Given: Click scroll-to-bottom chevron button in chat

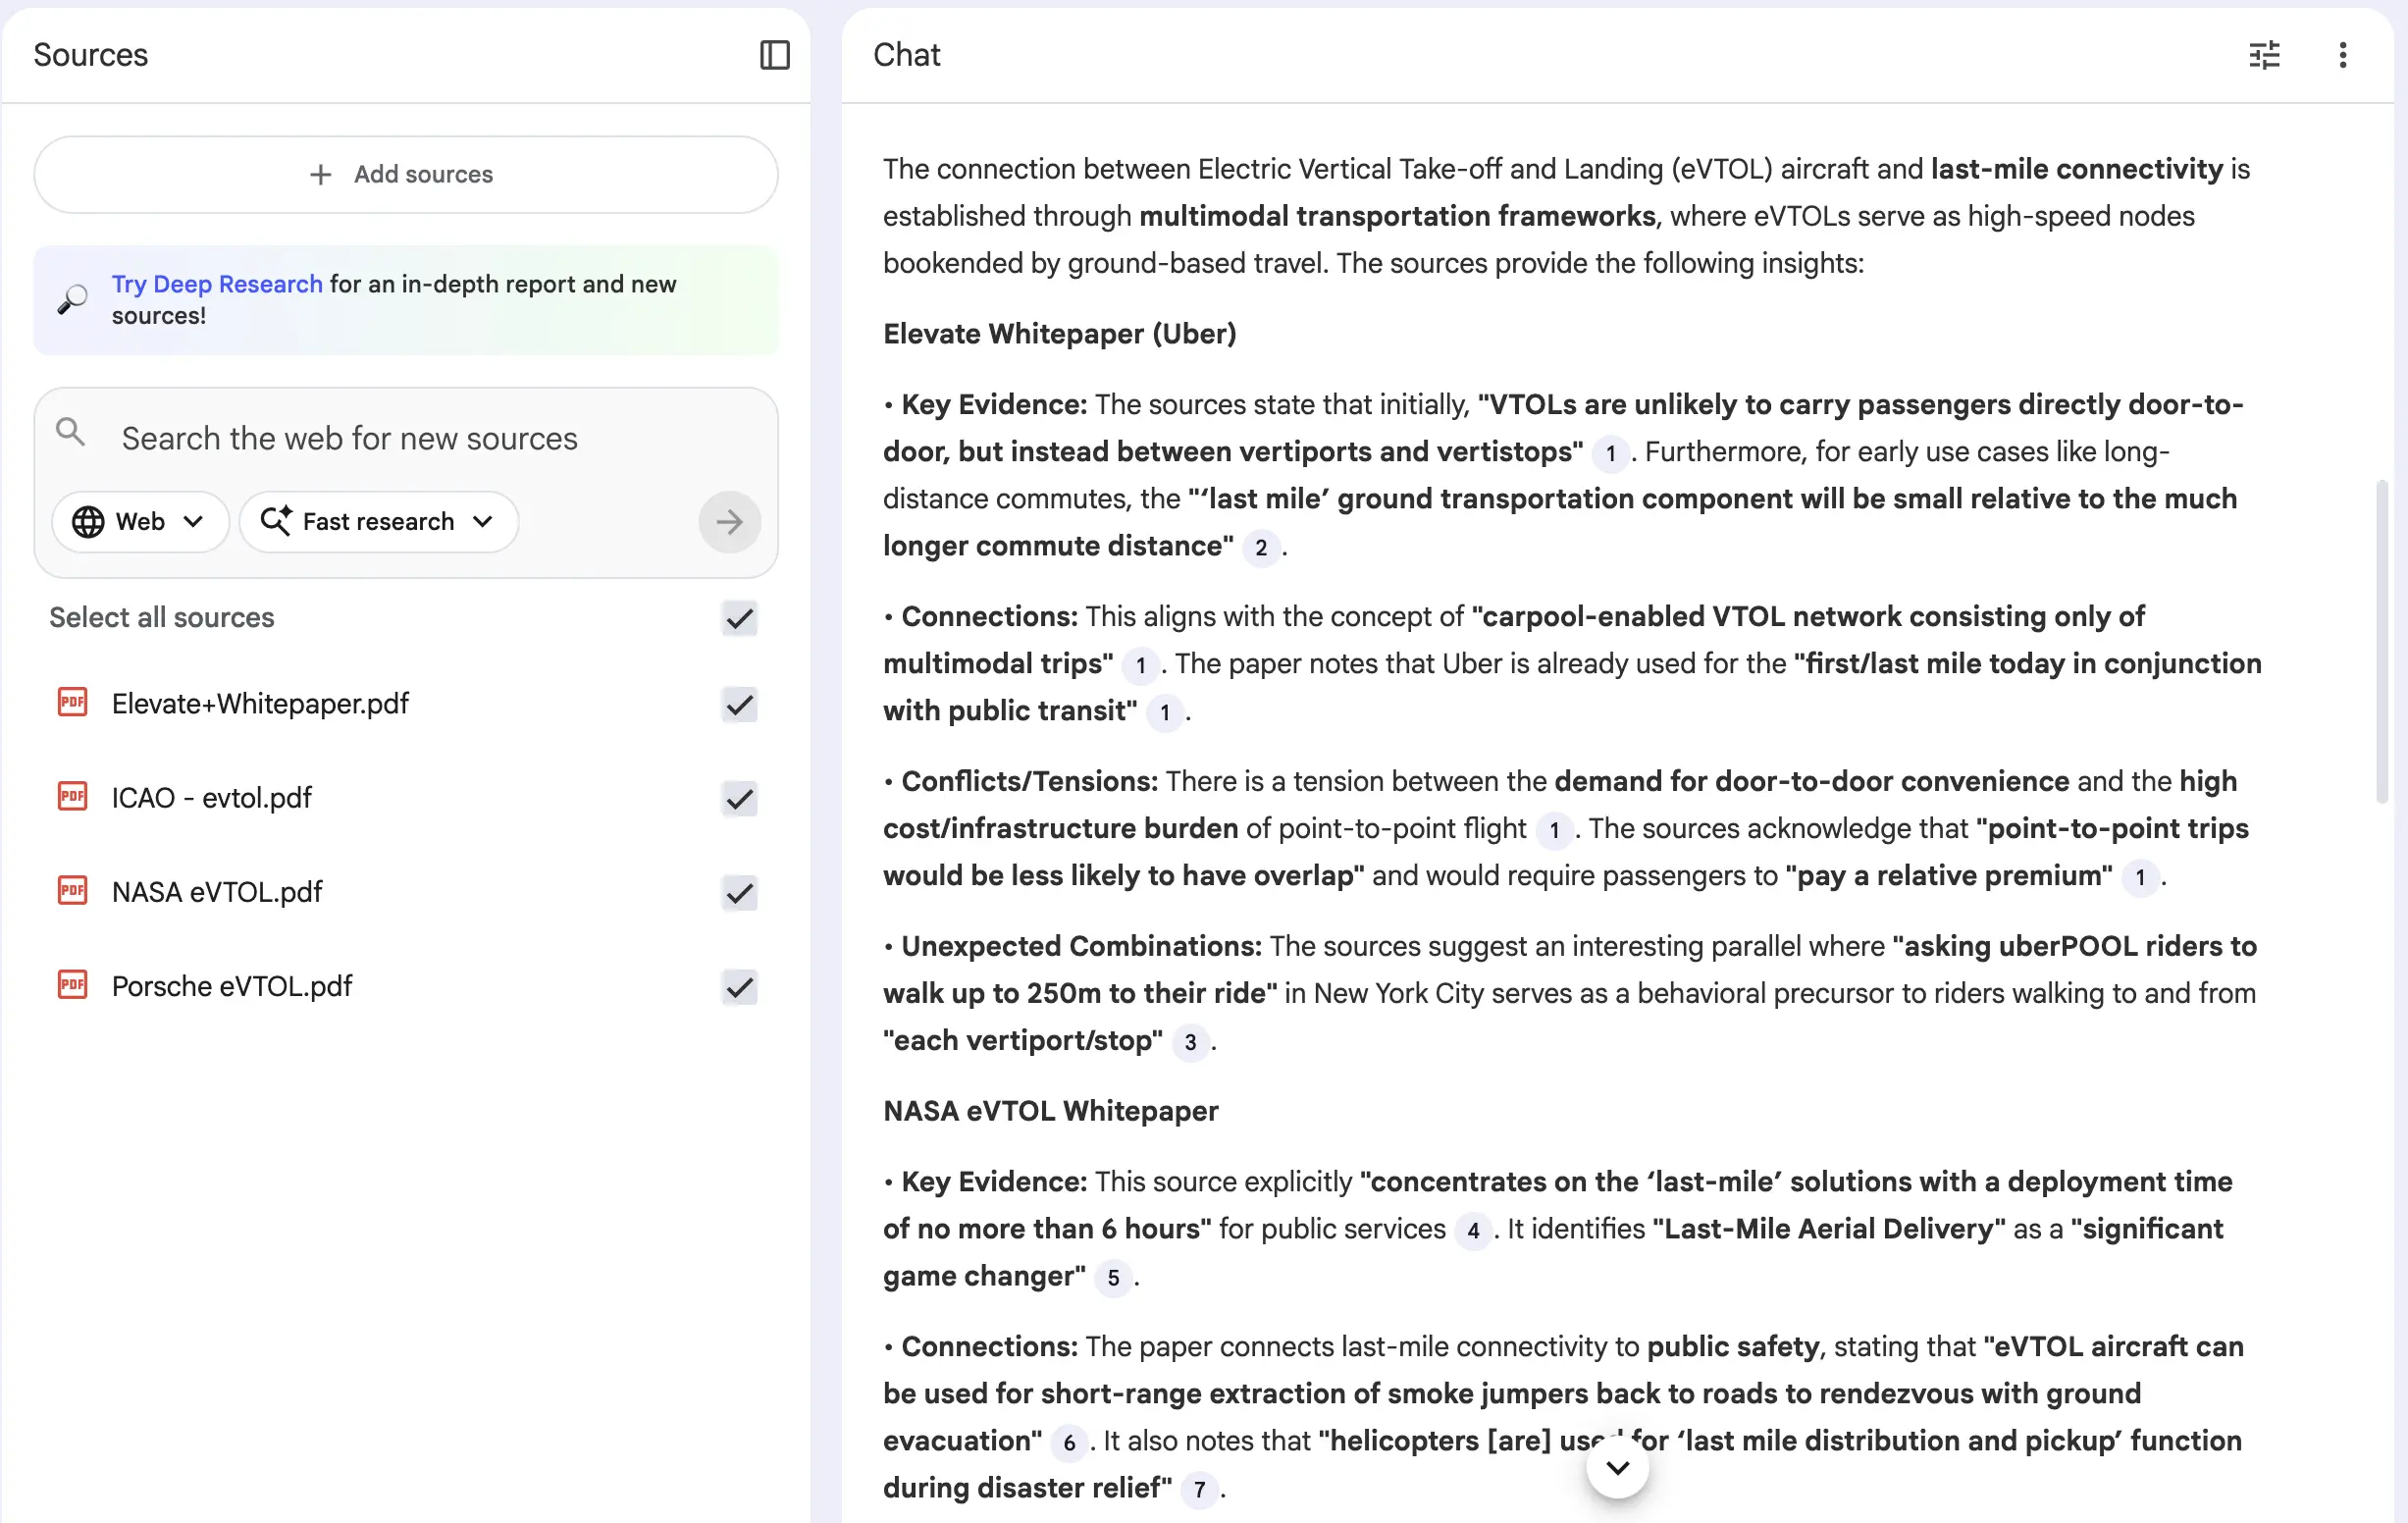Looking at the screenshot, I should (x=1617, y=1467).
